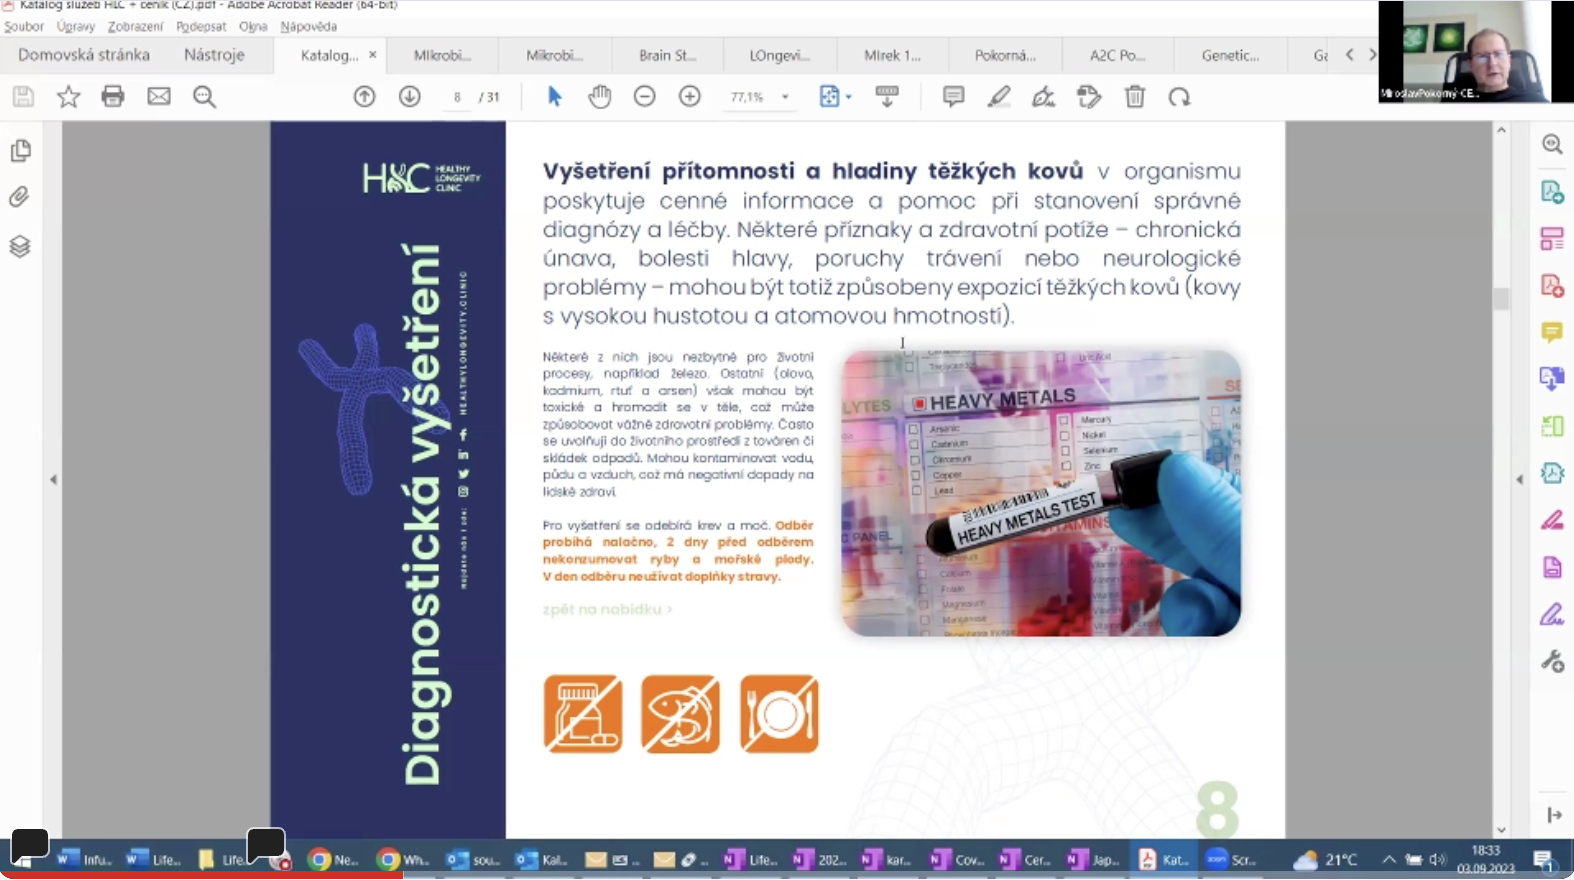Click the Save file icon
1574x880 pixels.
pos(23,97)
